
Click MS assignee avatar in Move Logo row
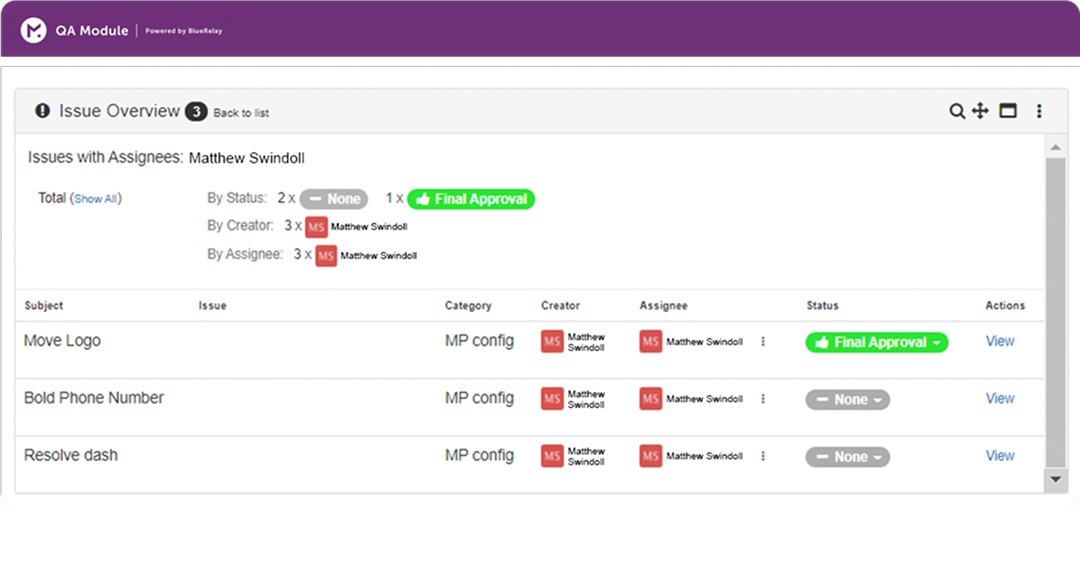pyautogui.click(x=650, y=342)
